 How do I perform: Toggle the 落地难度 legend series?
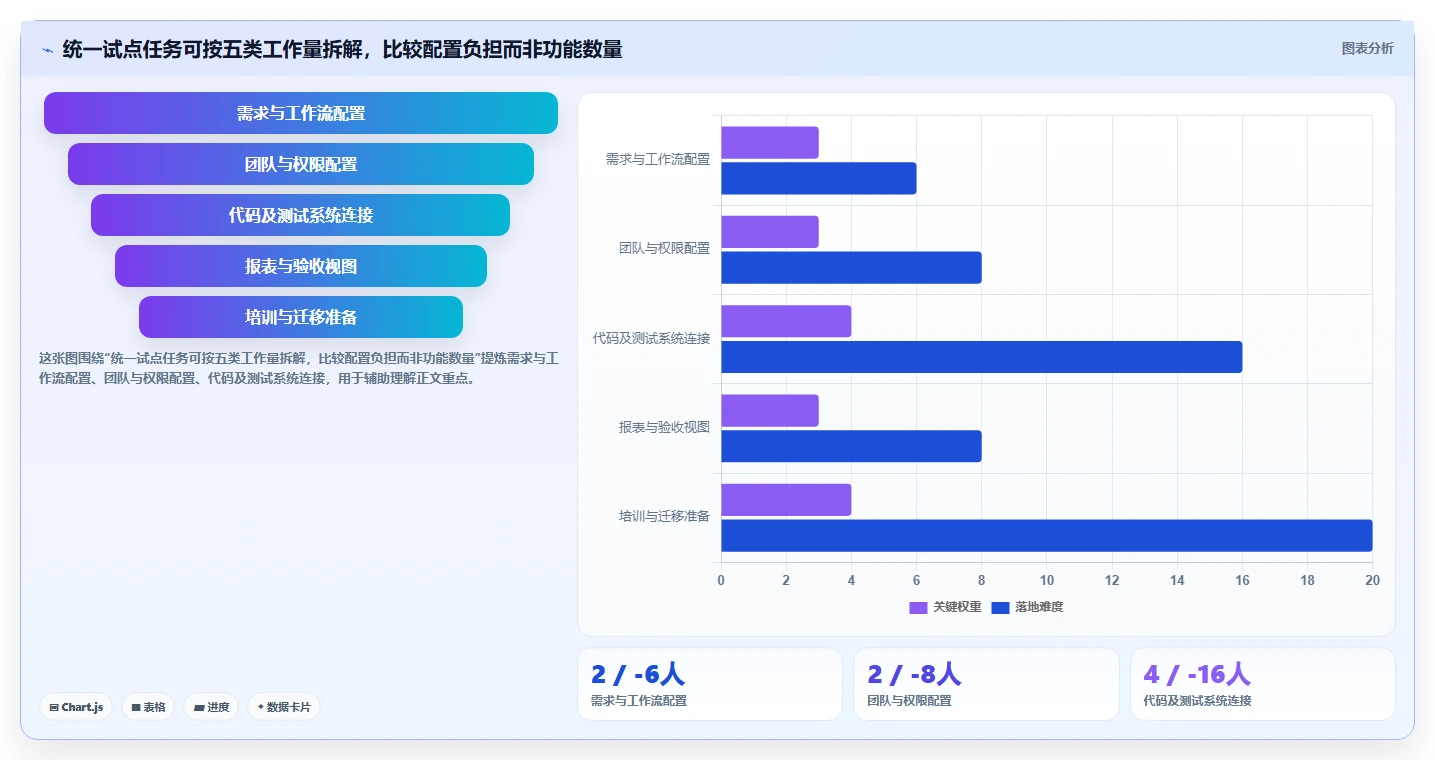(1027, 607)
